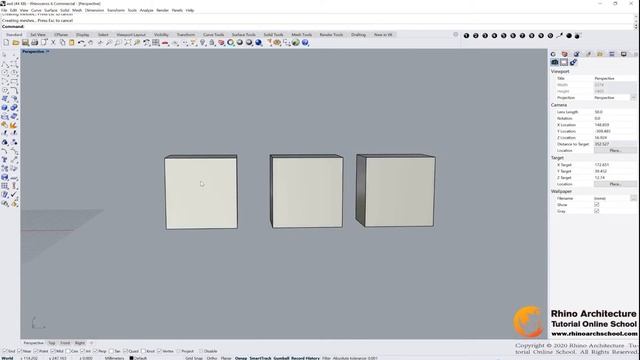Click the target Location Place button
This screenshot has width=640, height=360.
pyautogui.click(x=615, y=184)
